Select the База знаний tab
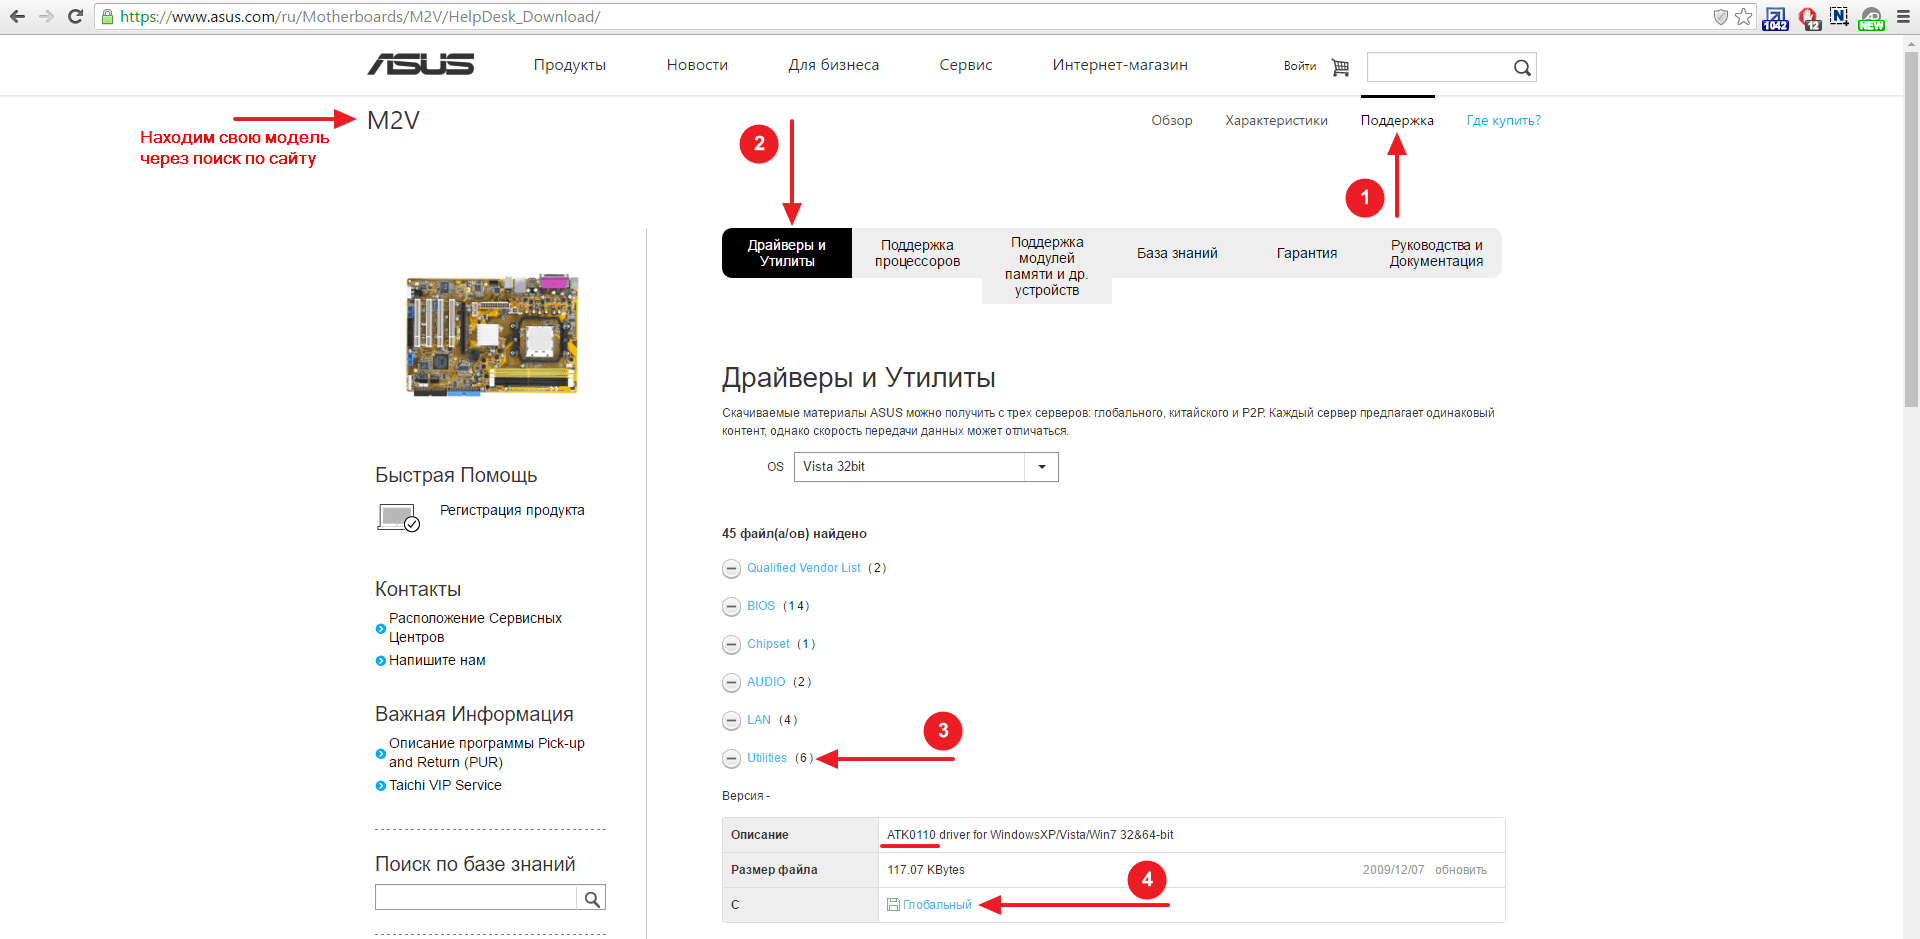This screenshot has width=1920, height=939. (x=1177, y=253)
